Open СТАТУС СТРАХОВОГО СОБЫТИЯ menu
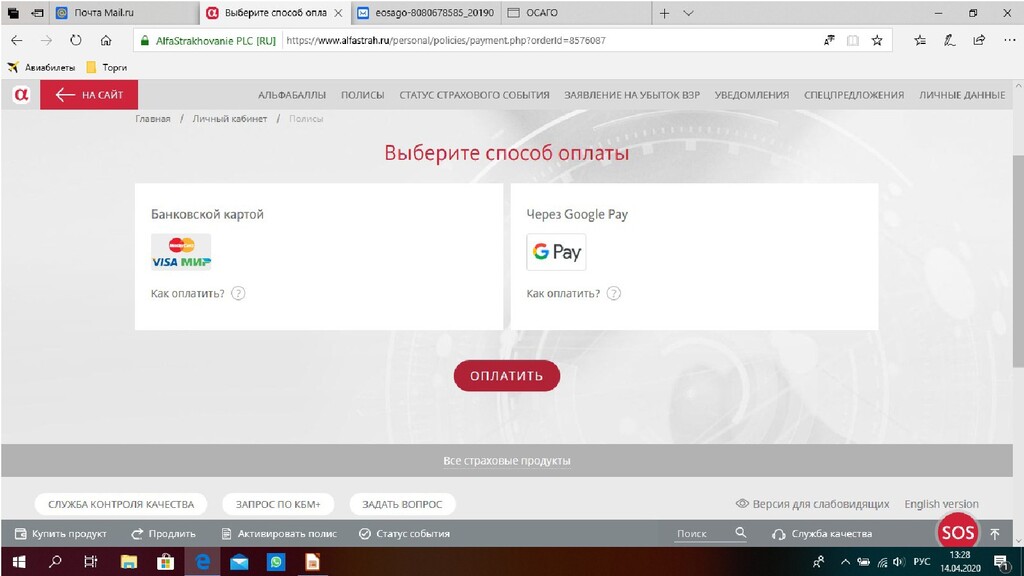This screenshot has width=1024, height=576. tap(474, 95)
